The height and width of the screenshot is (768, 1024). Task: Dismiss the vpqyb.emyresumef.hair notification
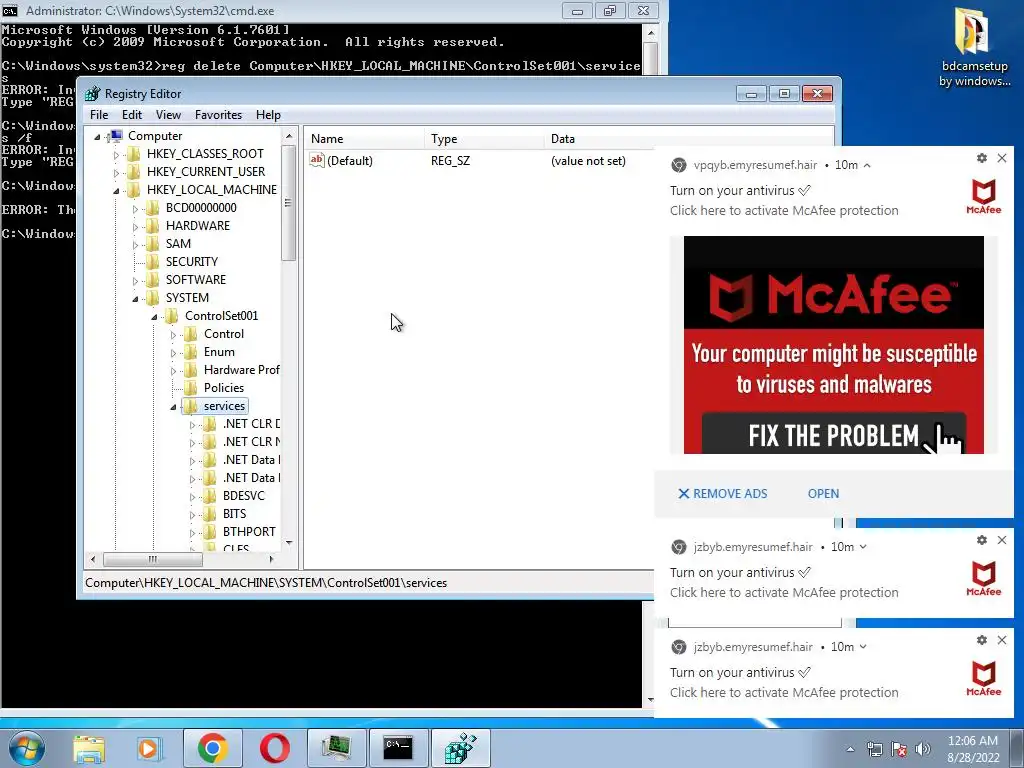(x=1002, y=158)
